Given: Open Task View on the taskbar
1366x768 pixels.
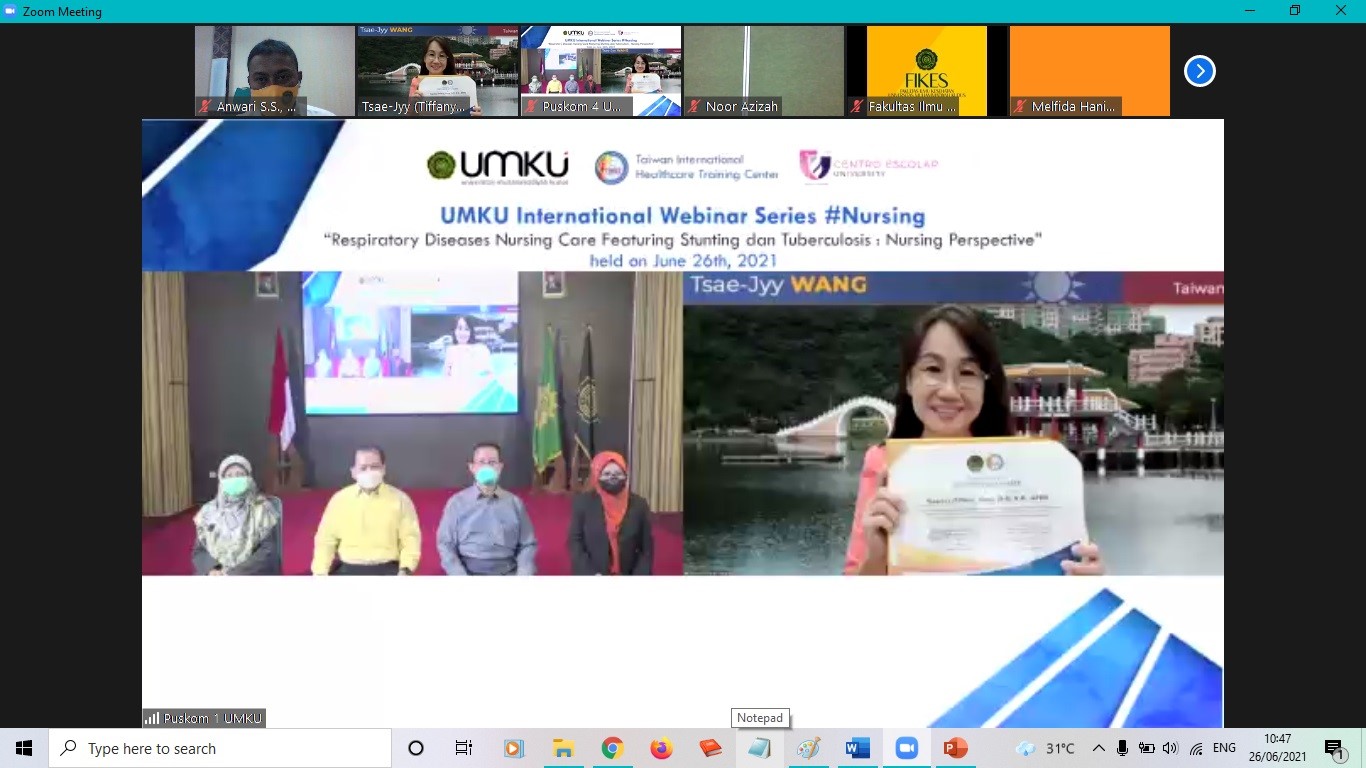Looking at the screenshot, I should click(464, 748).
